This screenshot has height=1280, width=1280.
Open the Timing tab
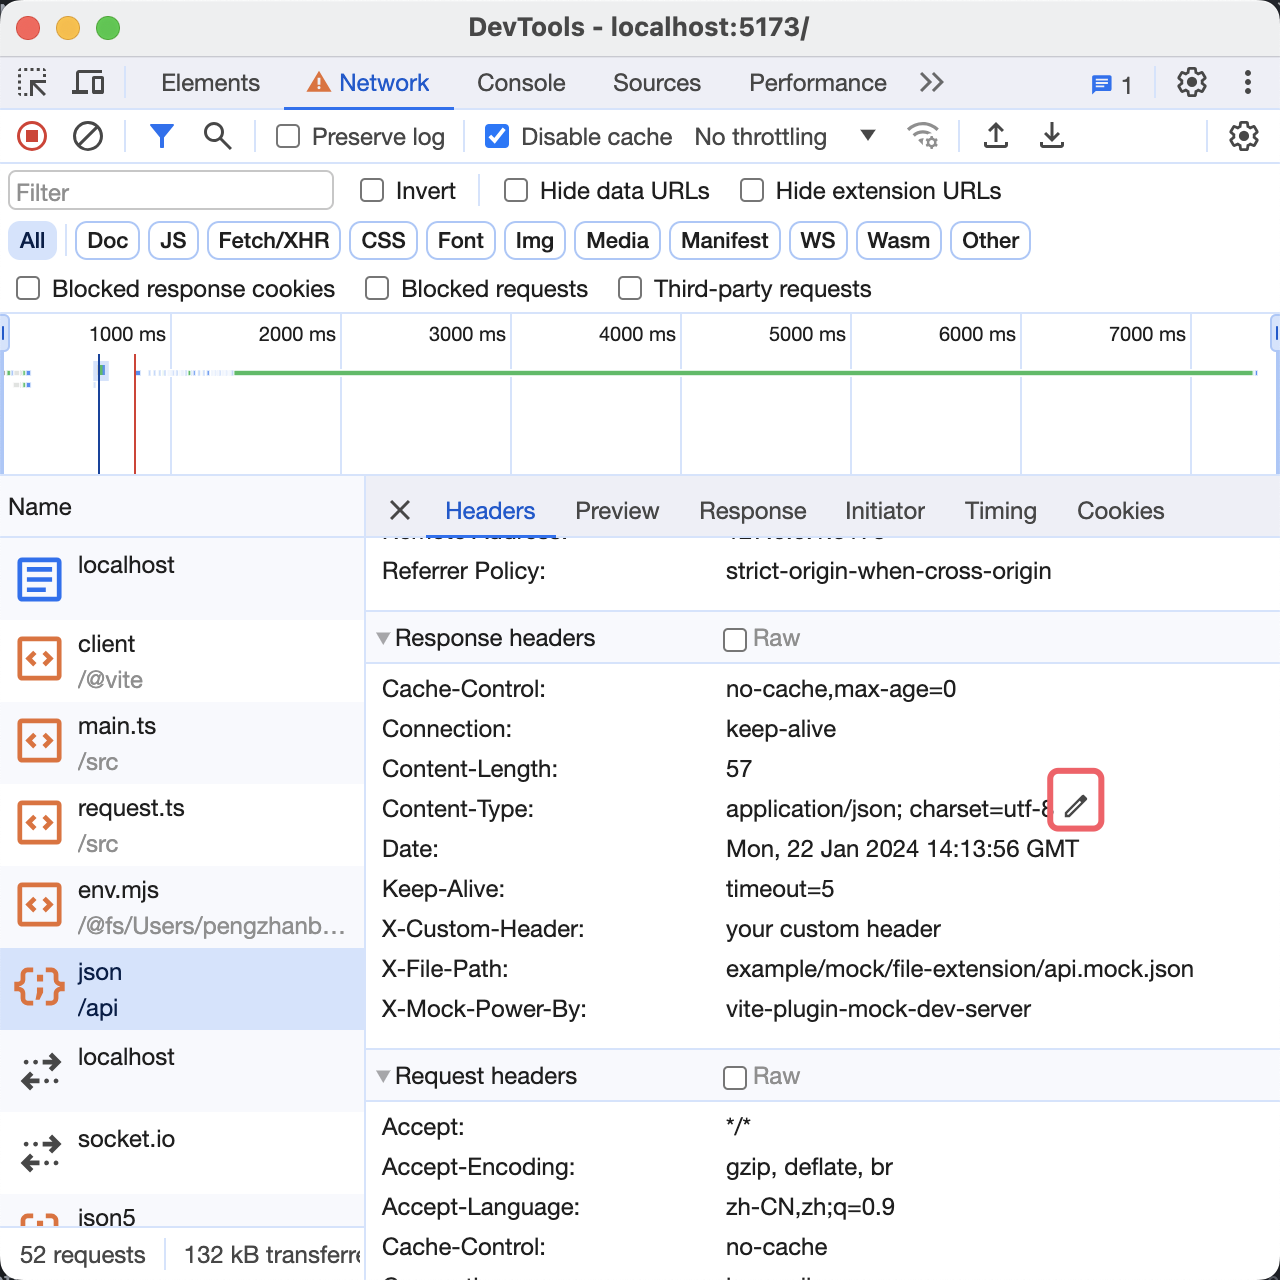1000,511
